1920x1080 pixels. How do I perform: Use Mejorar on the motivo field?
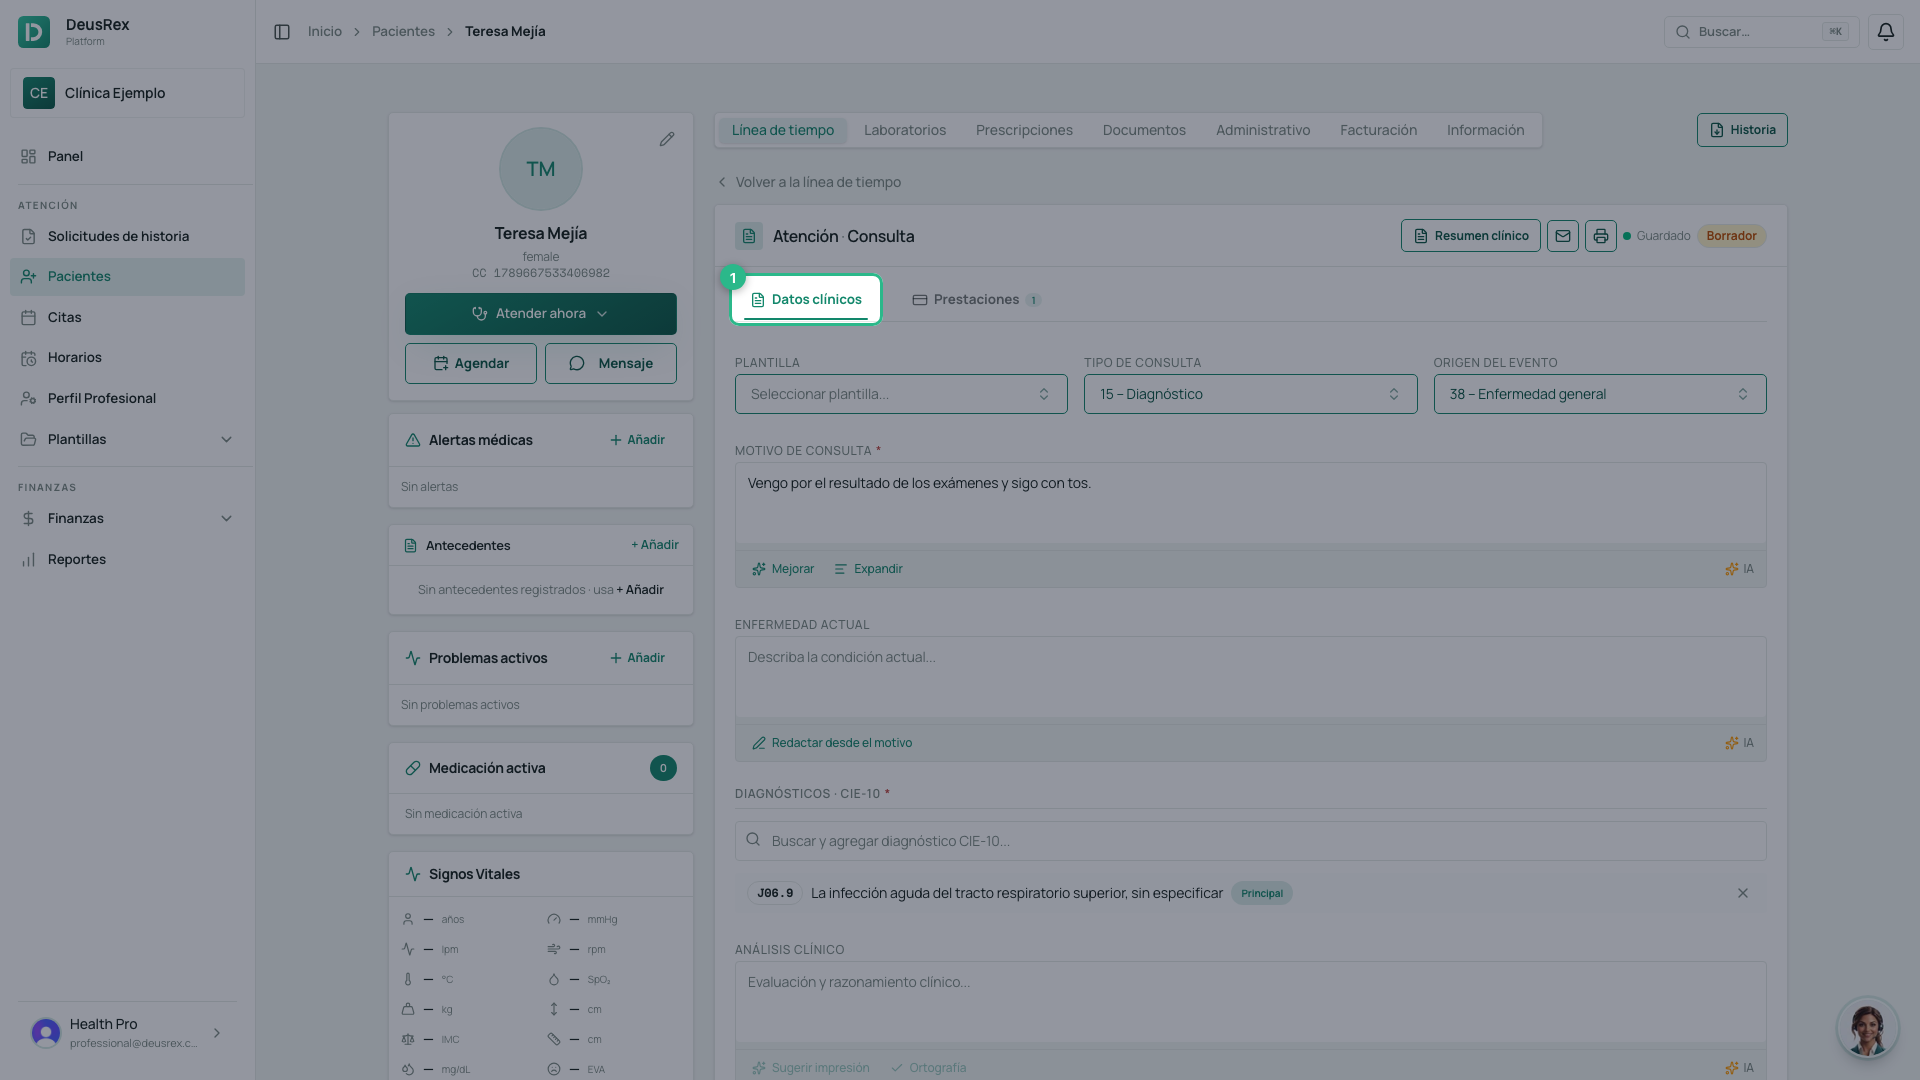coord(783,569)
